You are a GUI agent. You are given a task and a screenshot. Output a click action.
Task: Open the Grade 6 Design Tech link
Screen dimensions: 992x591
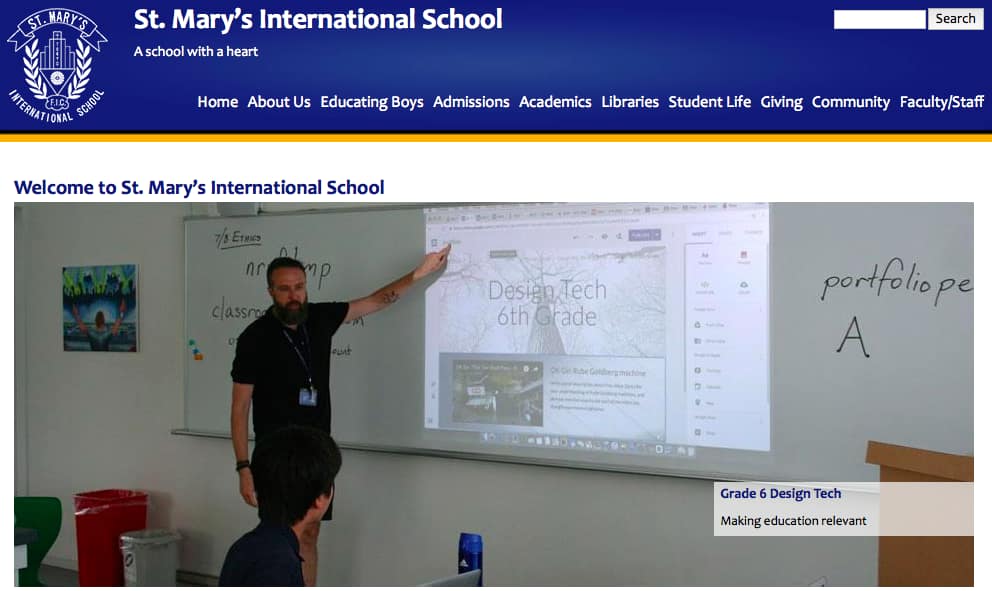click(x=781, y=494)
